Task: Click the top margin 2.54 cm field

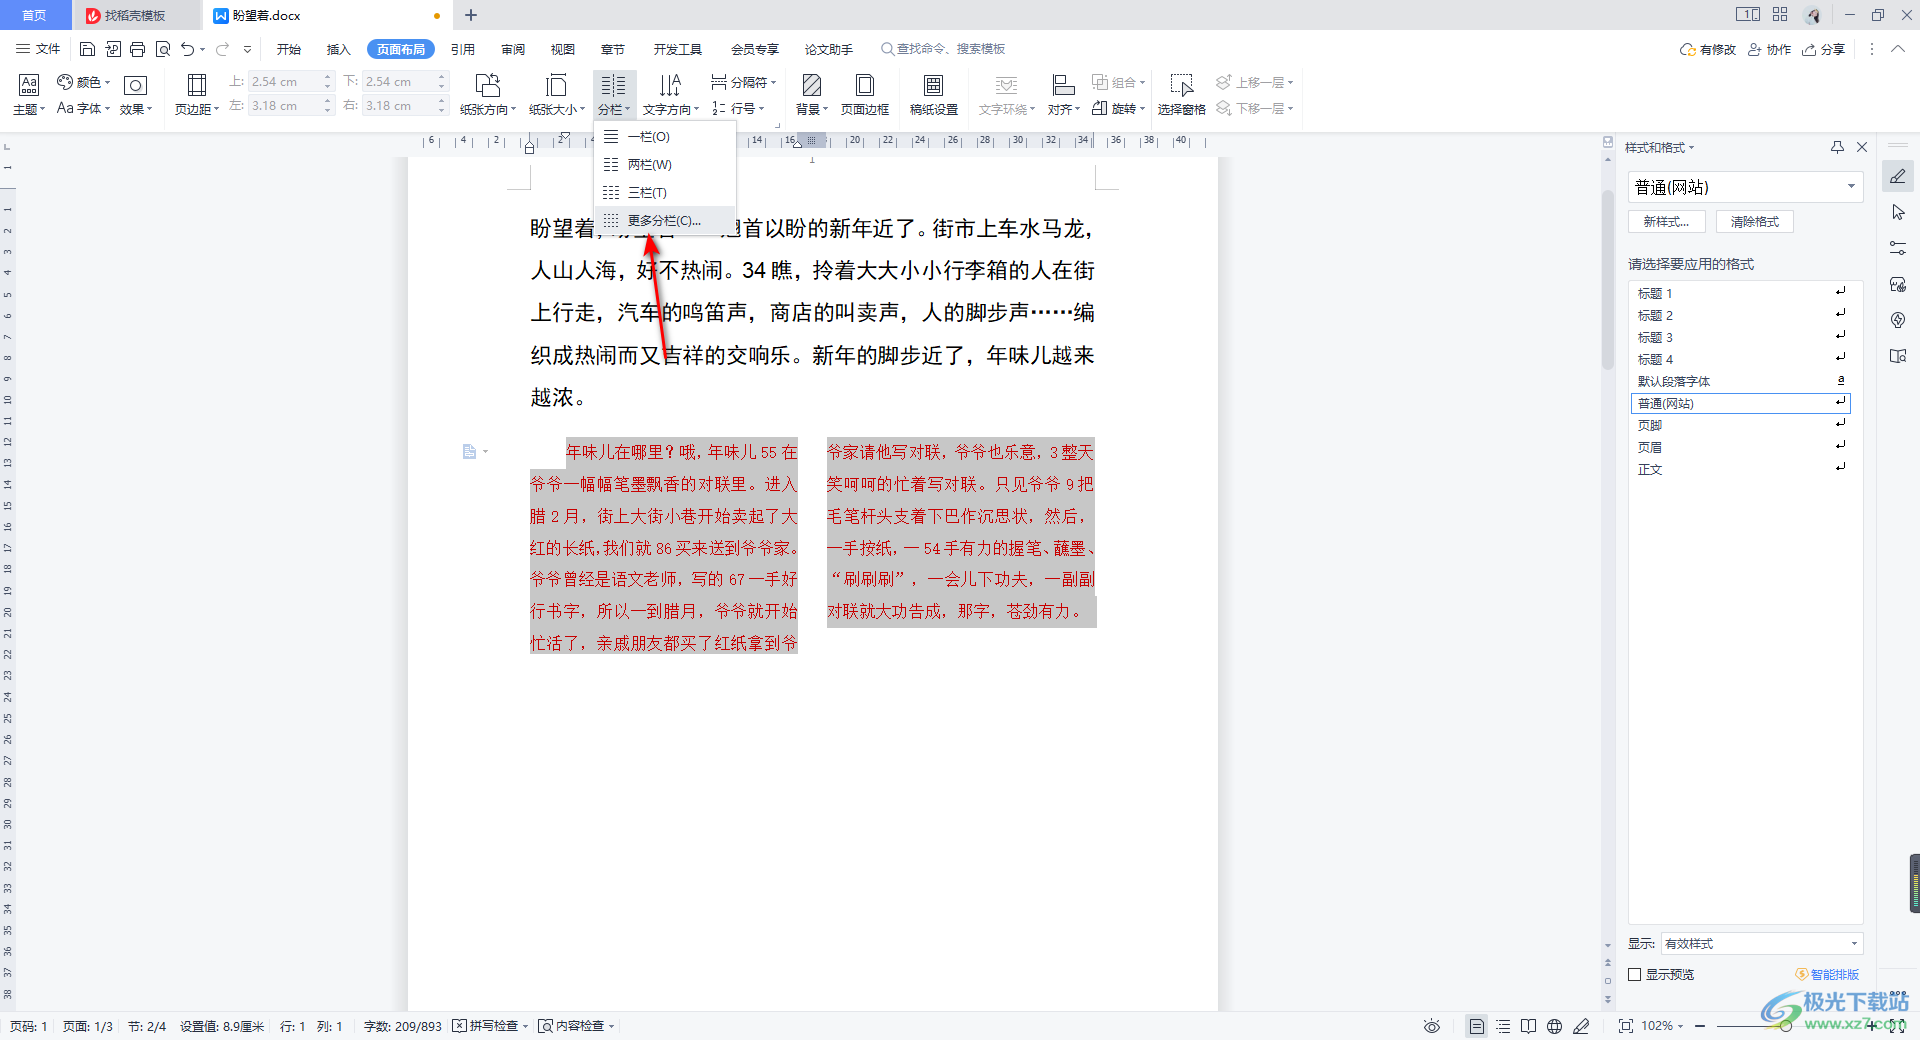Action: pos(292,82)
